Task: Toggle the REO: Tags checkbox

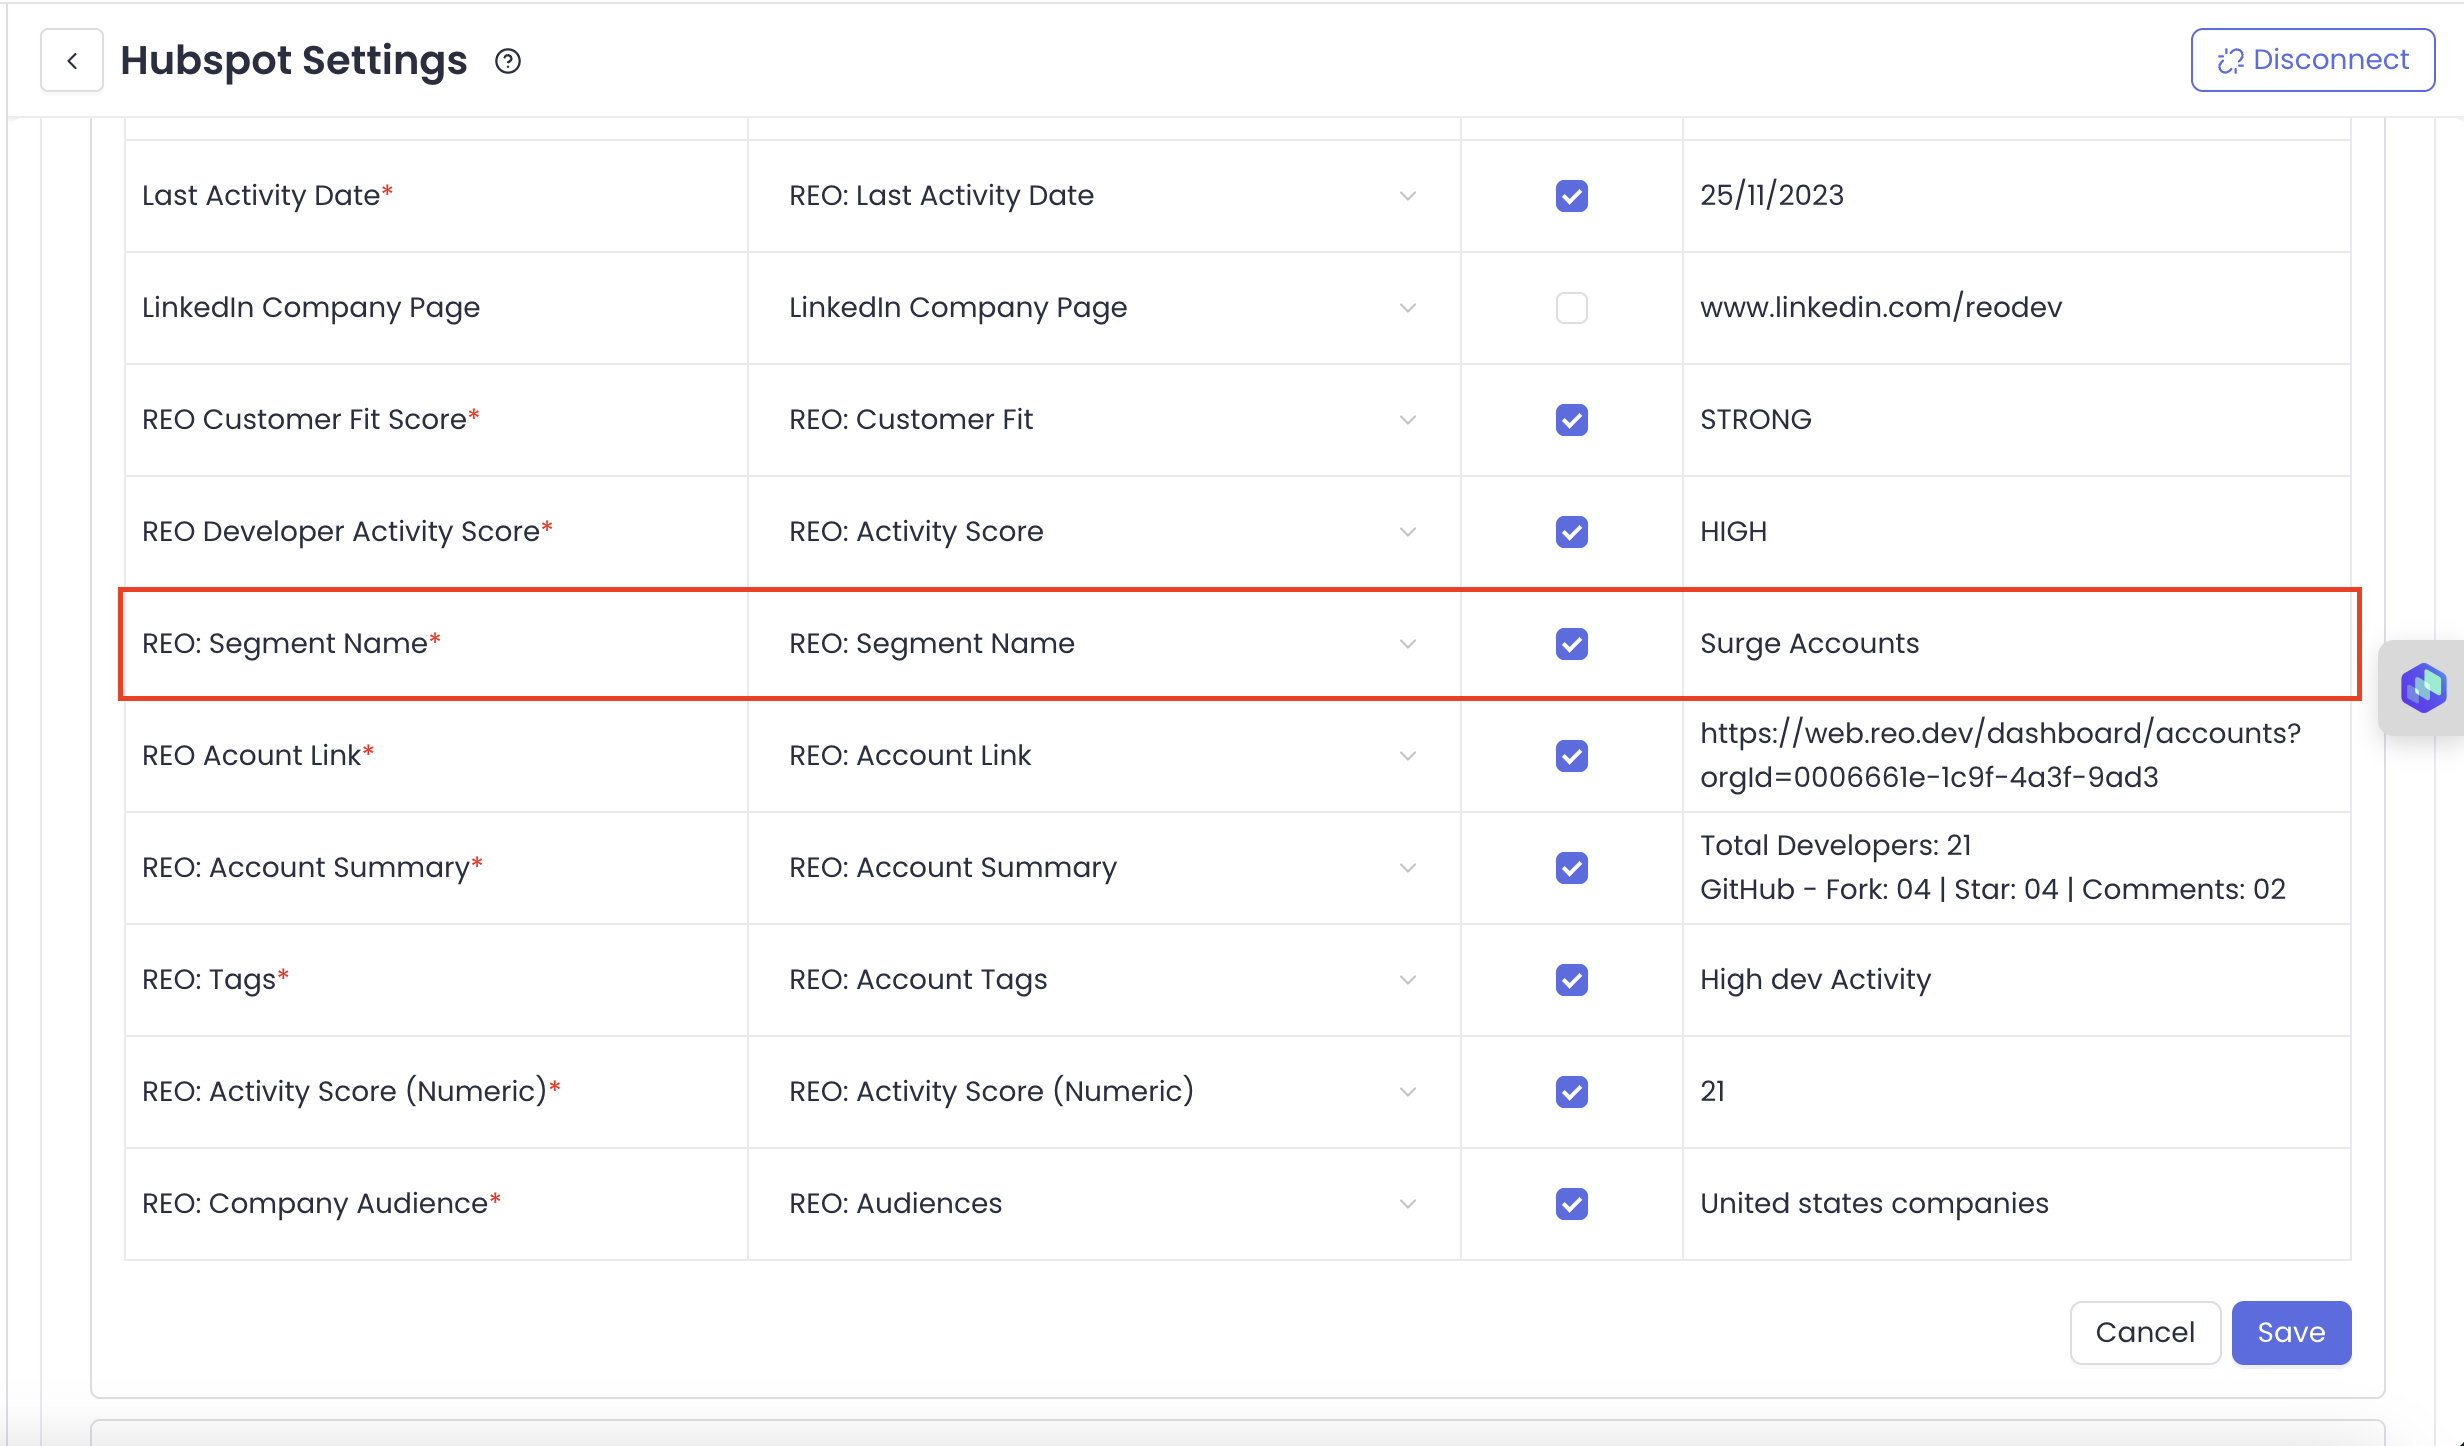Action: click(1571, 980)
